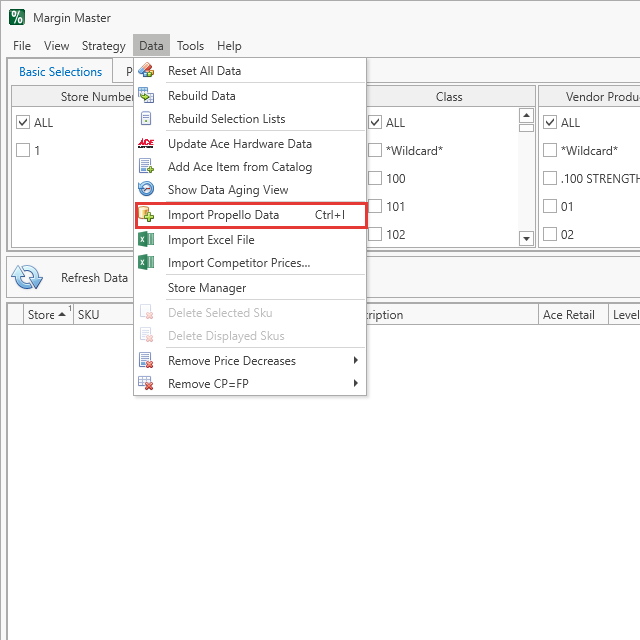Sort by the Ace Retail column header
This screenshot has width=640, height=640.
tap(573, 315)
